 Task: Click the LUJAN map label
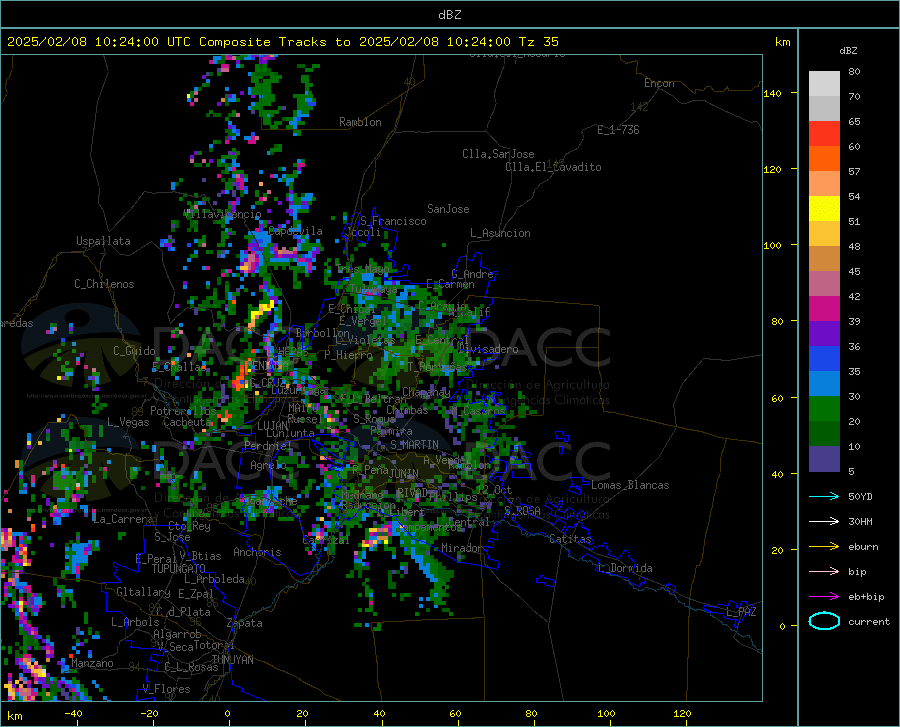click(x=272, y=426)
